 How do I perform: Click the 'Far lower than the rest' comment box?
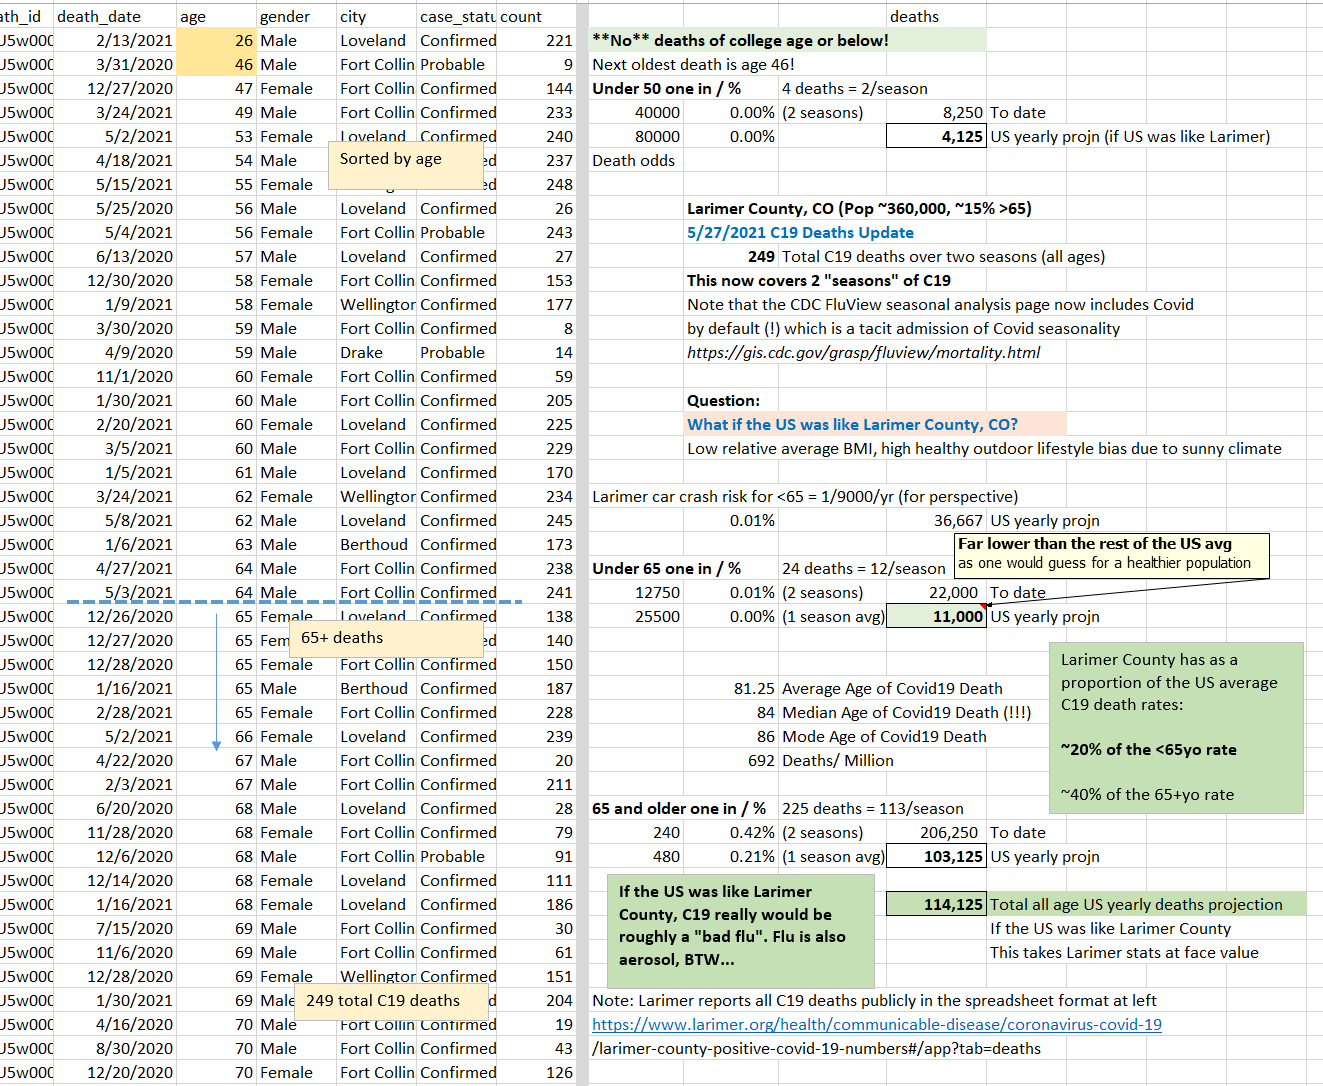(1112, 555)
